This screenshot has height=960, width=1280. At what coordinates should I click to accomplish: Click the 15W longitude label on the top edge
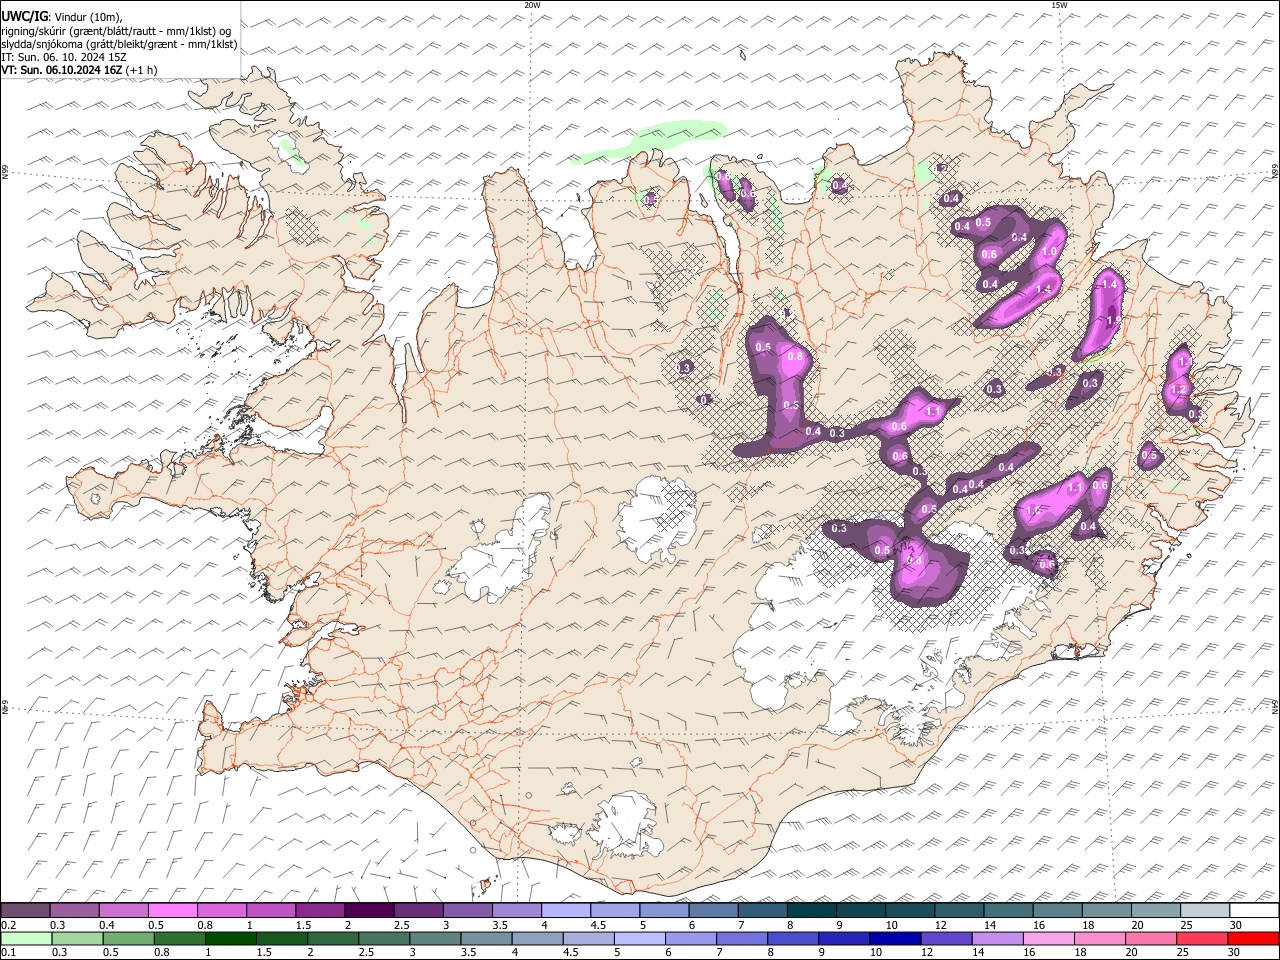(x=1058, y=5)
